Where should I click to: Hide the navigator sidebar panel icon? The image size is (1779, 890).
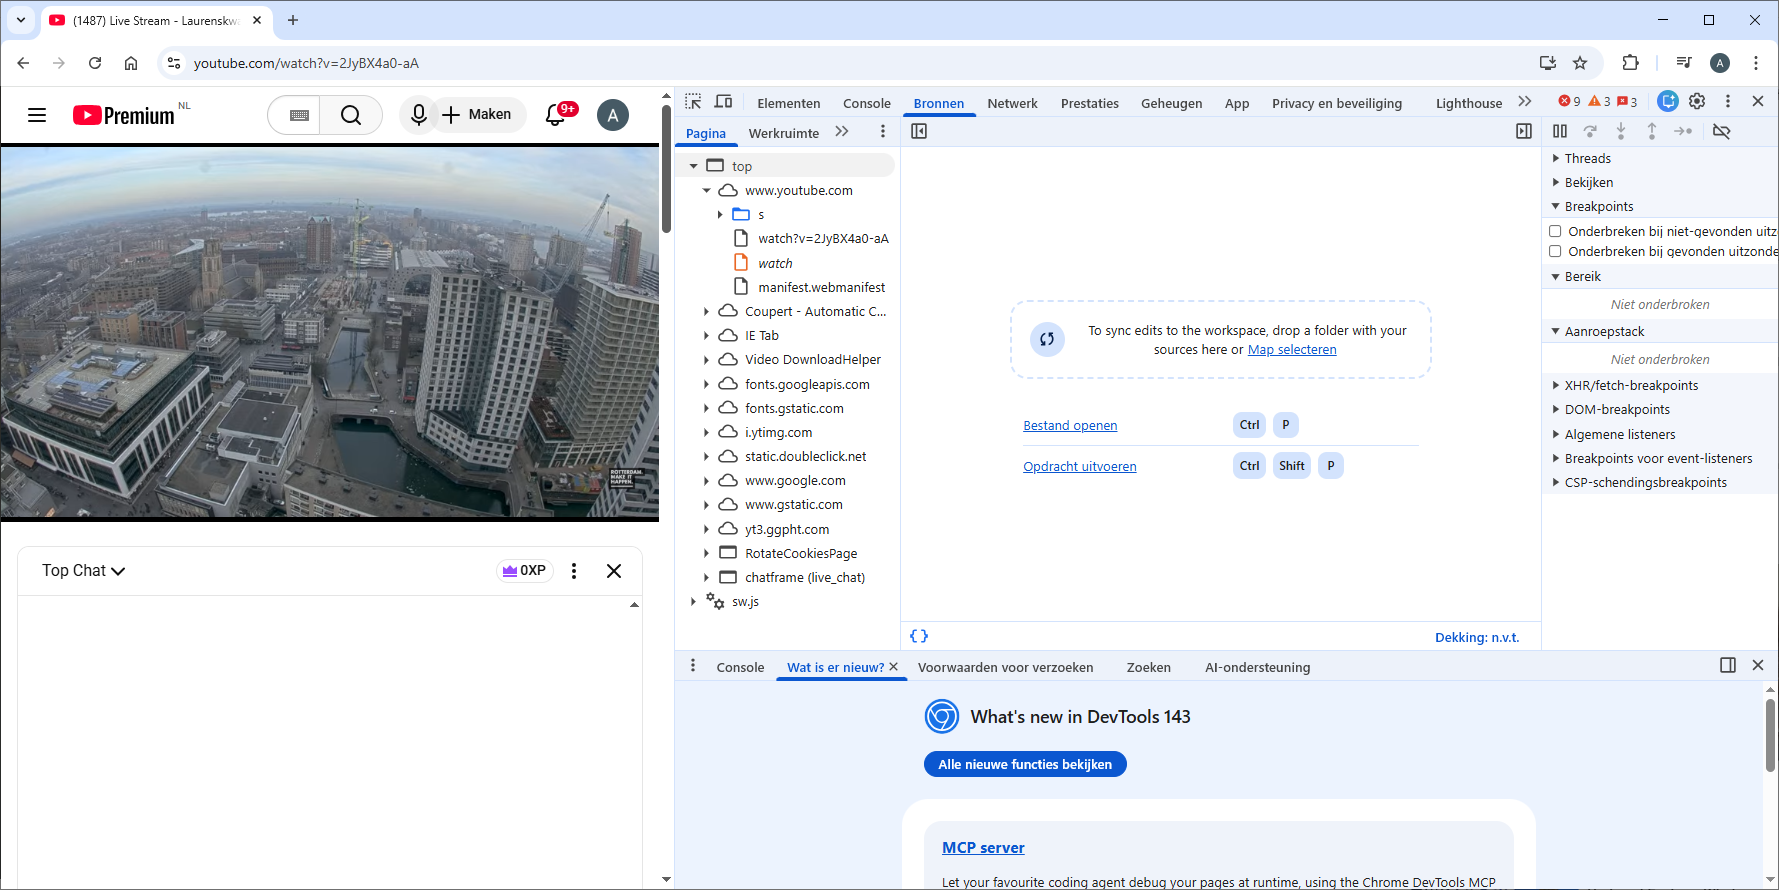(x=919, y=131)
